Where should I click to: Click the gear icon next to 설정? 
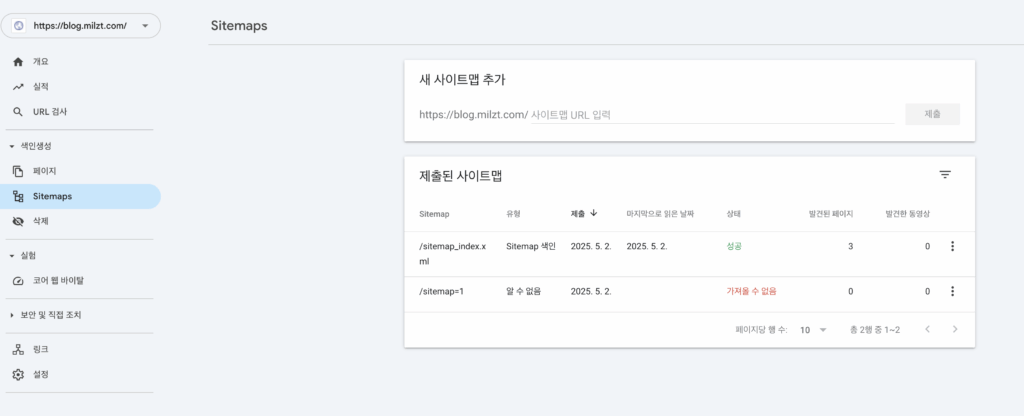pyautogui.click(x=18, y=375)
